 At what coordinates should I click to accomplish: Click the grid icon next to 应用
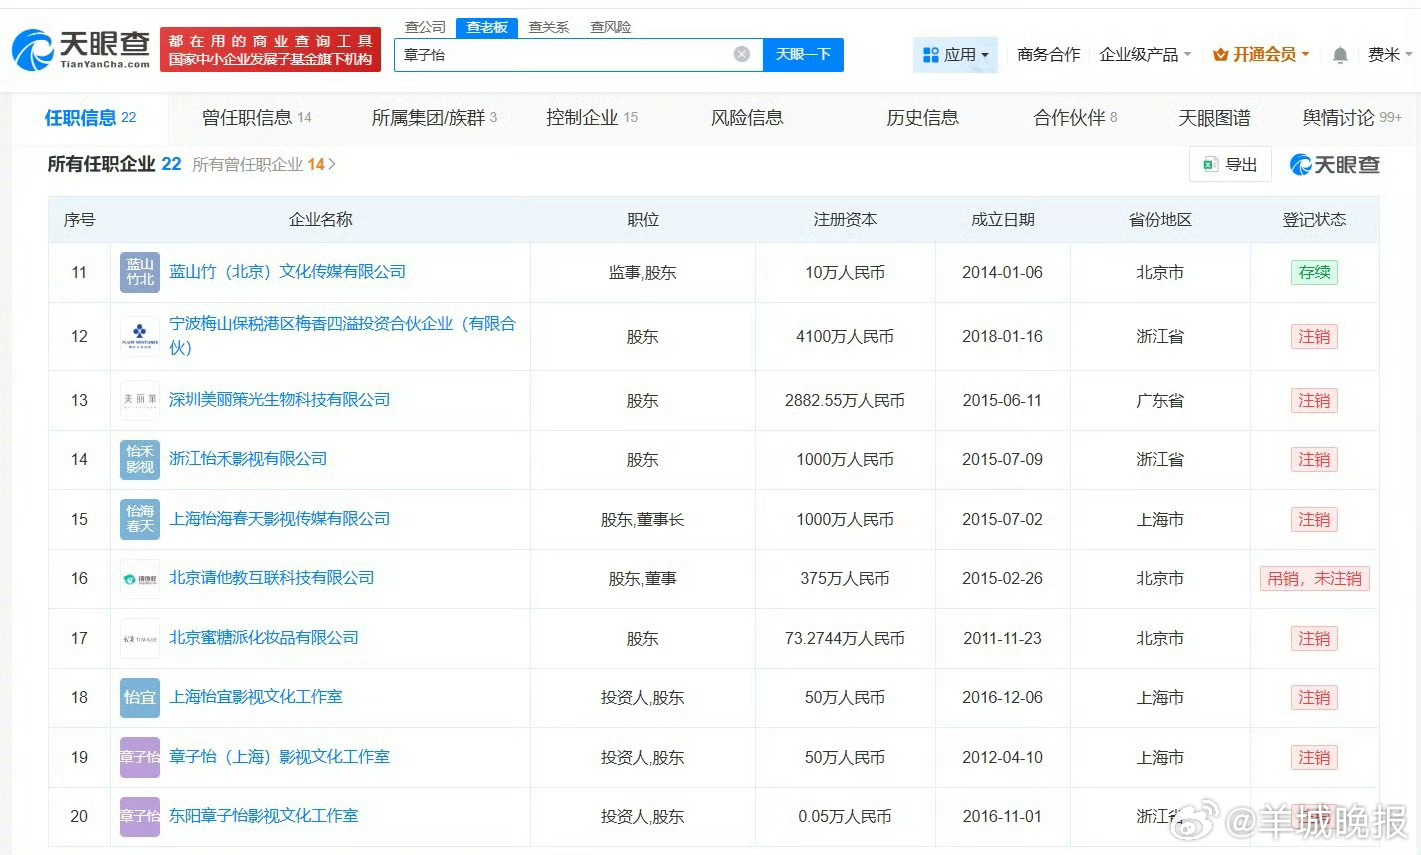931,55
